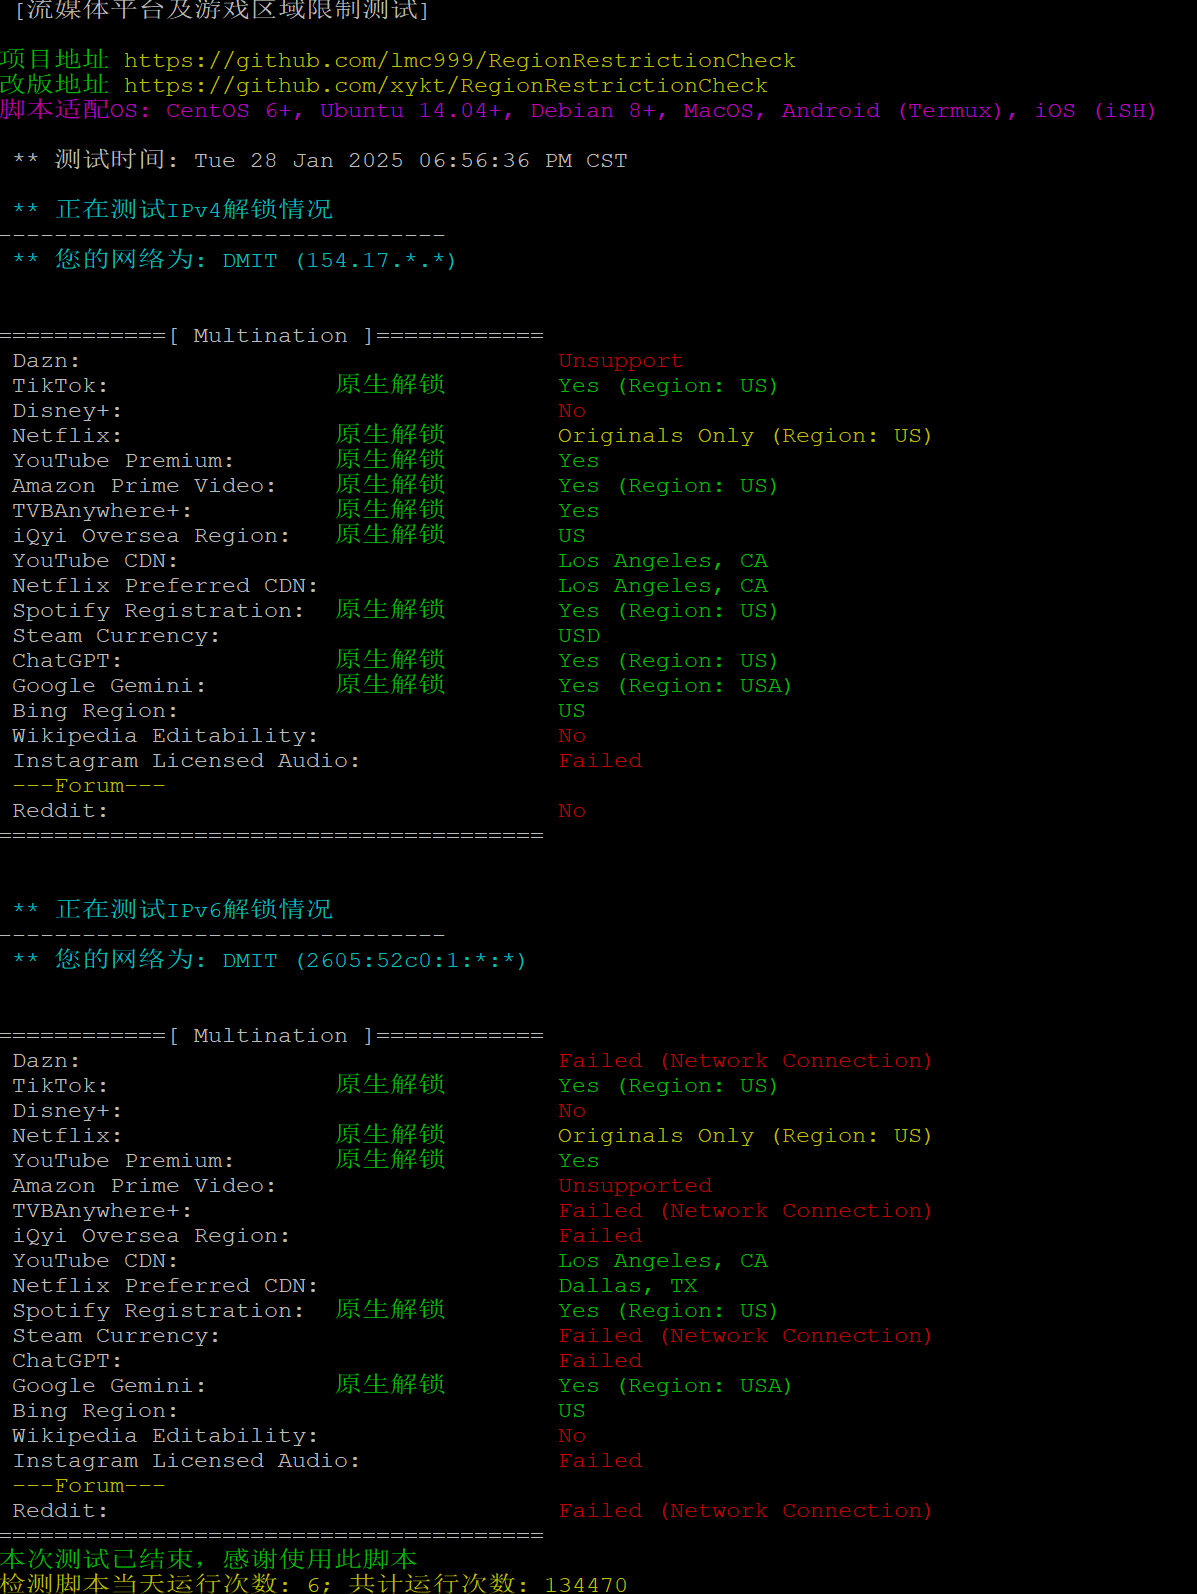Click the IPv6 iQyi Oversea Region "Failed" result

click(x=600, y=1236)
